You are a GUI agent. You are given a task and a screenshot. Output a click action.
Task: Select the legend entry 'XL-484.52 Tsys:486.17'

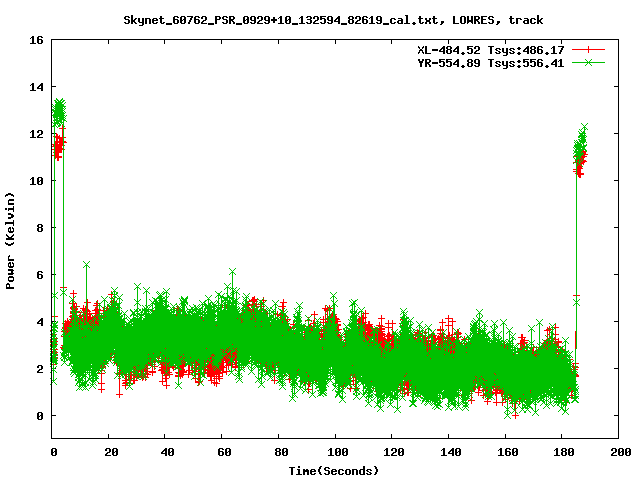(x=491, y=50)
